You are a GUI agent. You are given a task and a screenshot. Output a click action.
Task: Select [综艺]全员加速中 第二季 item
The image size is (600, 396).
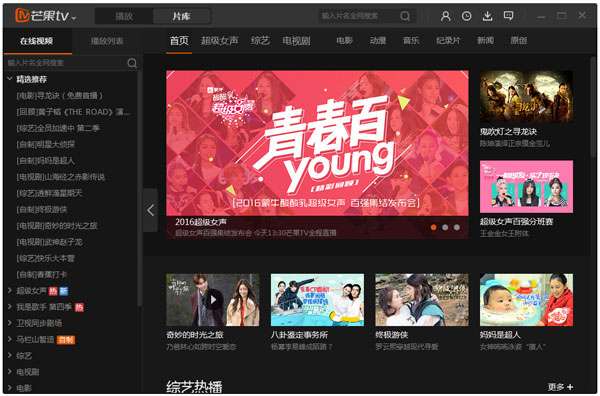point(58,128)
